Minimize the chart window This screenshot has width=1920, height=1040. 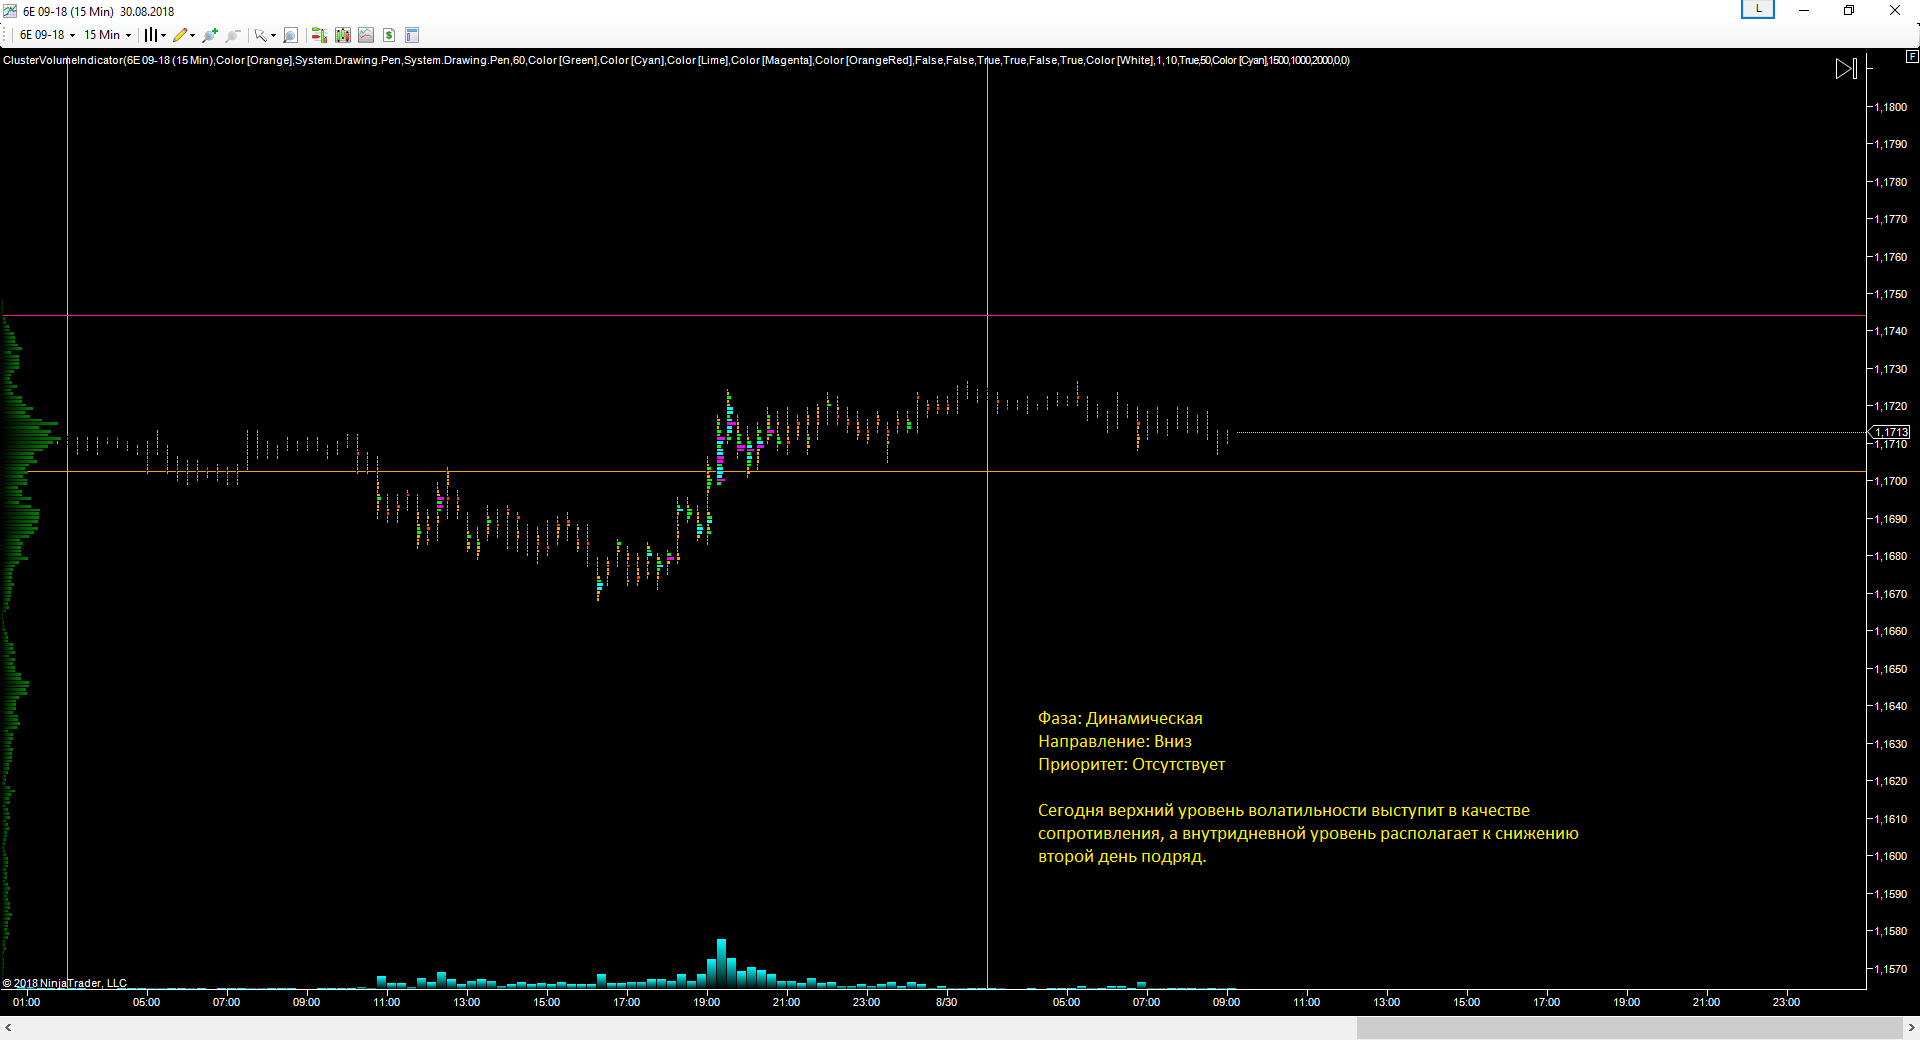click(1804, 10)
